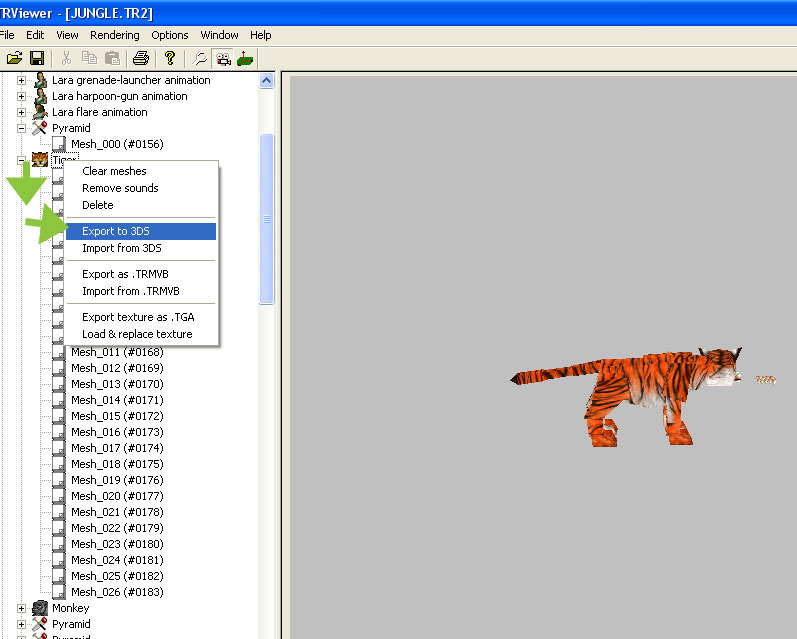The width and height of the screenshot is (797, 639).
Task: Expand the Pyramid node below Monkey
Action: coord(21,624)
